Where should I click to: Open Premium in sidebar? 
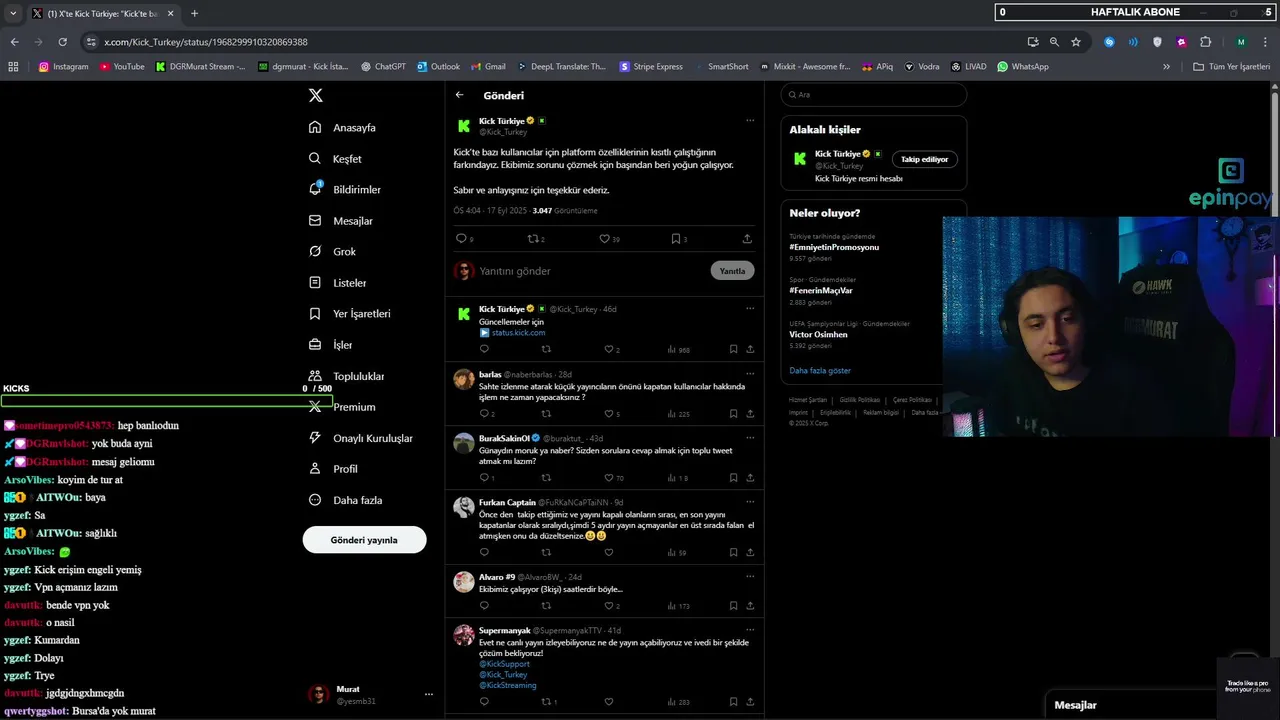click(x=341, y=407)
